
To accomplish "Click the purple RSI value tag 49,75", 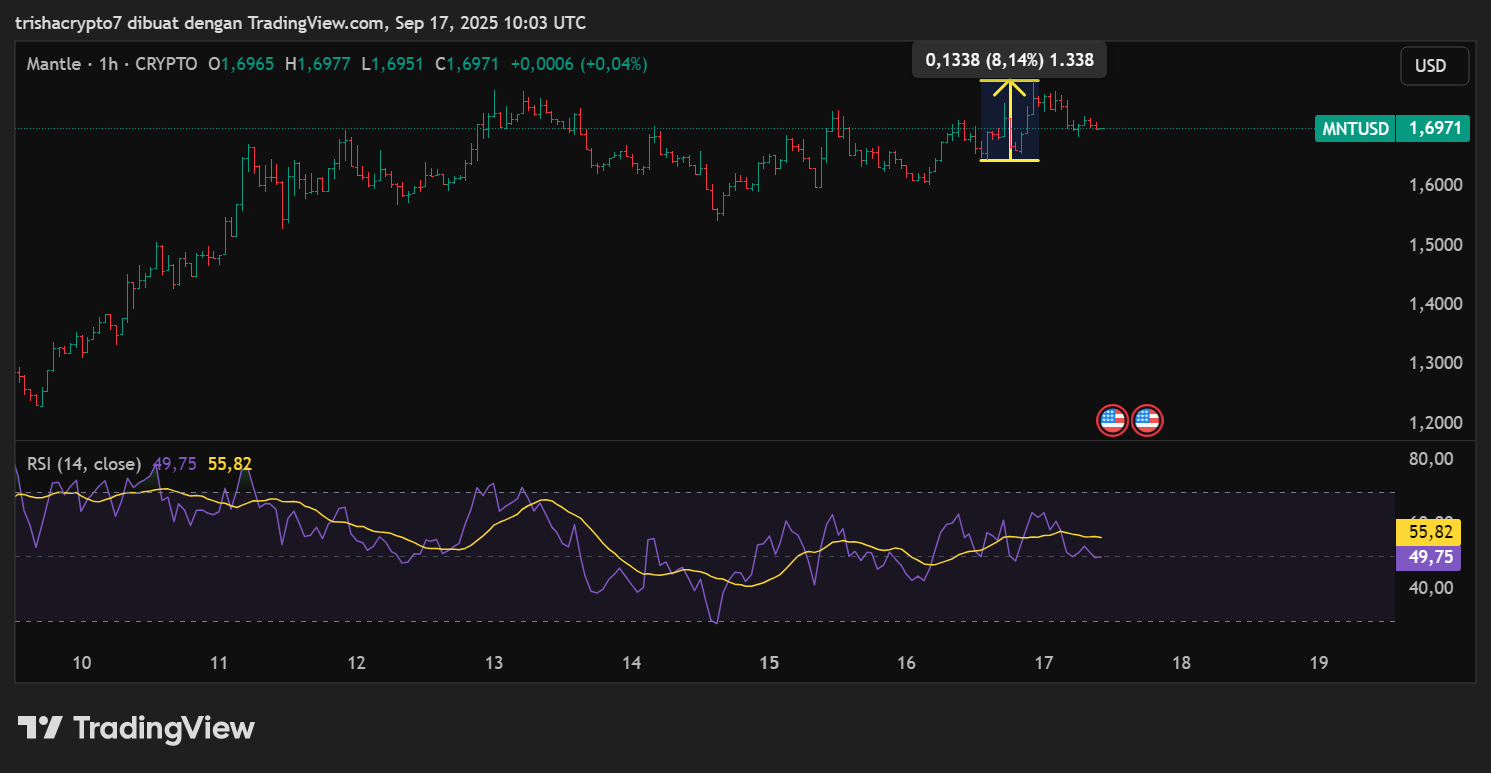I will pyautogui.click(x=1427, y=557).
